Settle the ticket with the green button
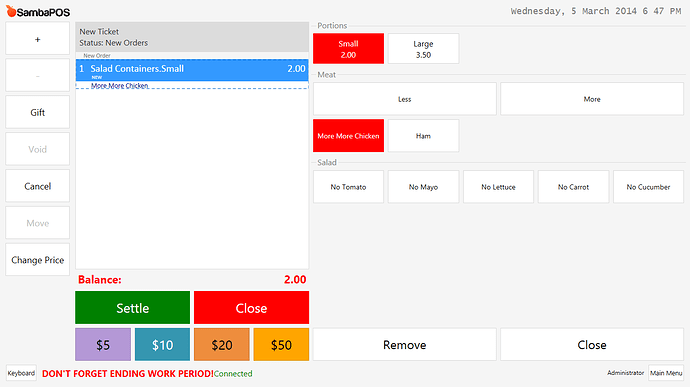690x387 pixels. click(x=132, y=307)
